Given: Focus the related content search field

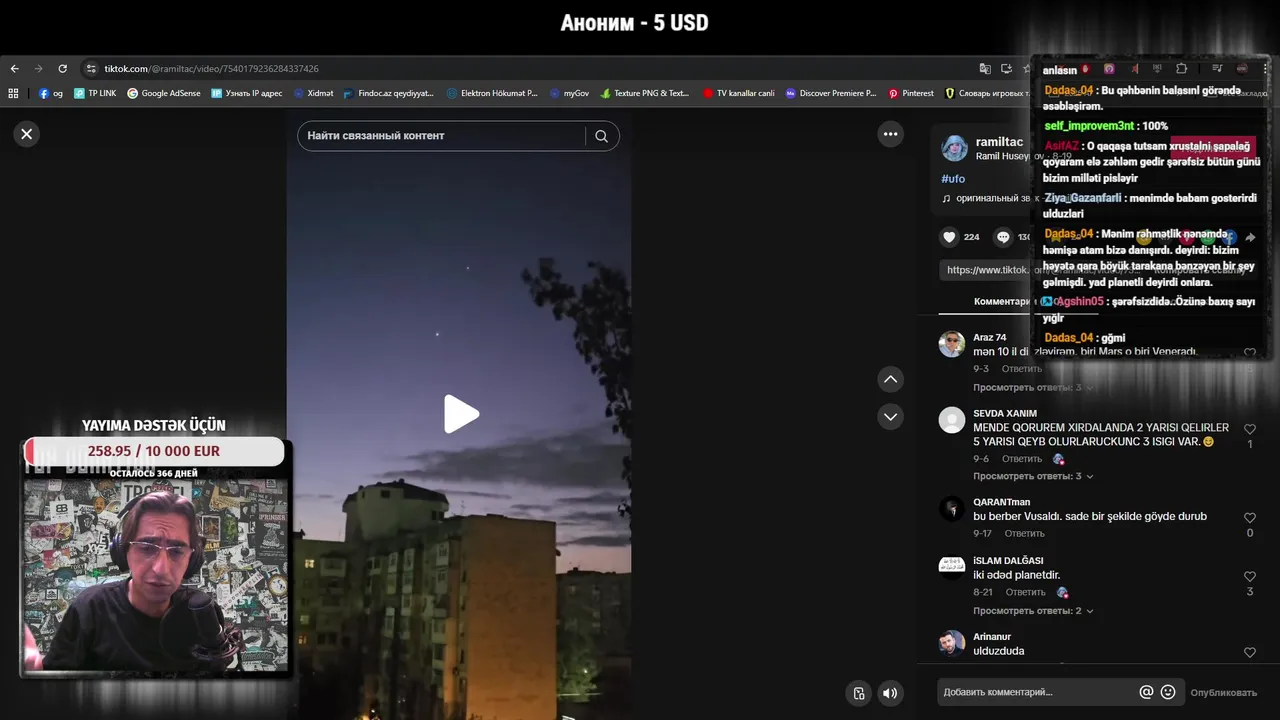Looking at the screenshot, I should tap(440, 136).
